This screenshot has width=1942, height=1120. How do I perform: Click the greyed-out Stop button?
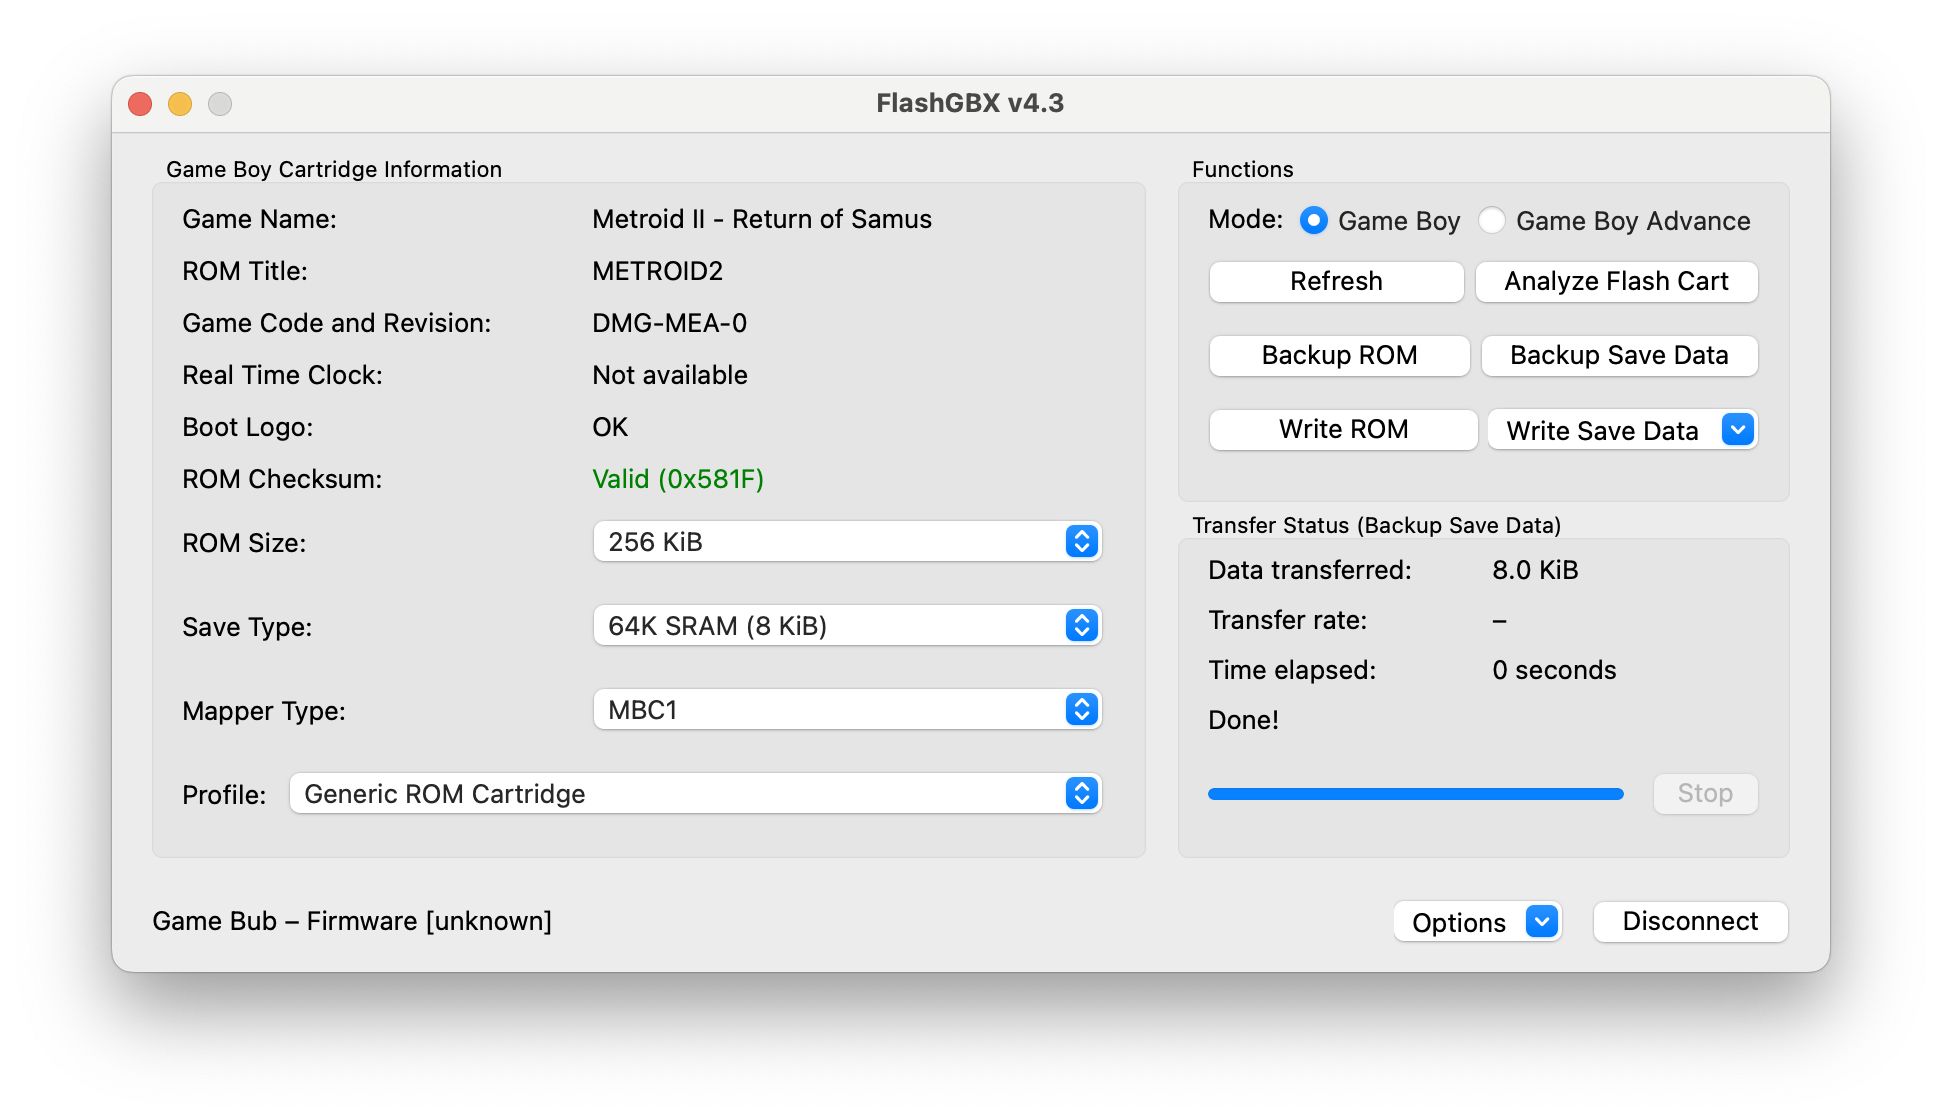pyautogui.click(x=1705, y=794)
